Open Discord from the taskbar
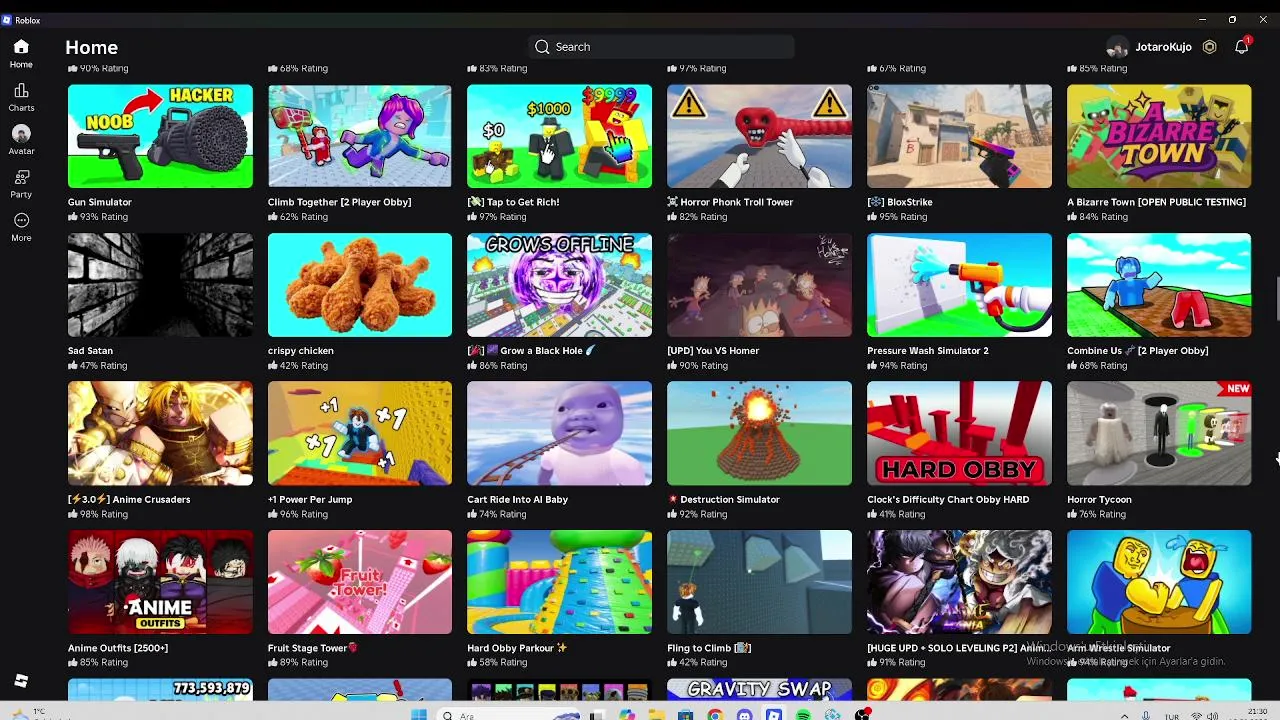 744,715
